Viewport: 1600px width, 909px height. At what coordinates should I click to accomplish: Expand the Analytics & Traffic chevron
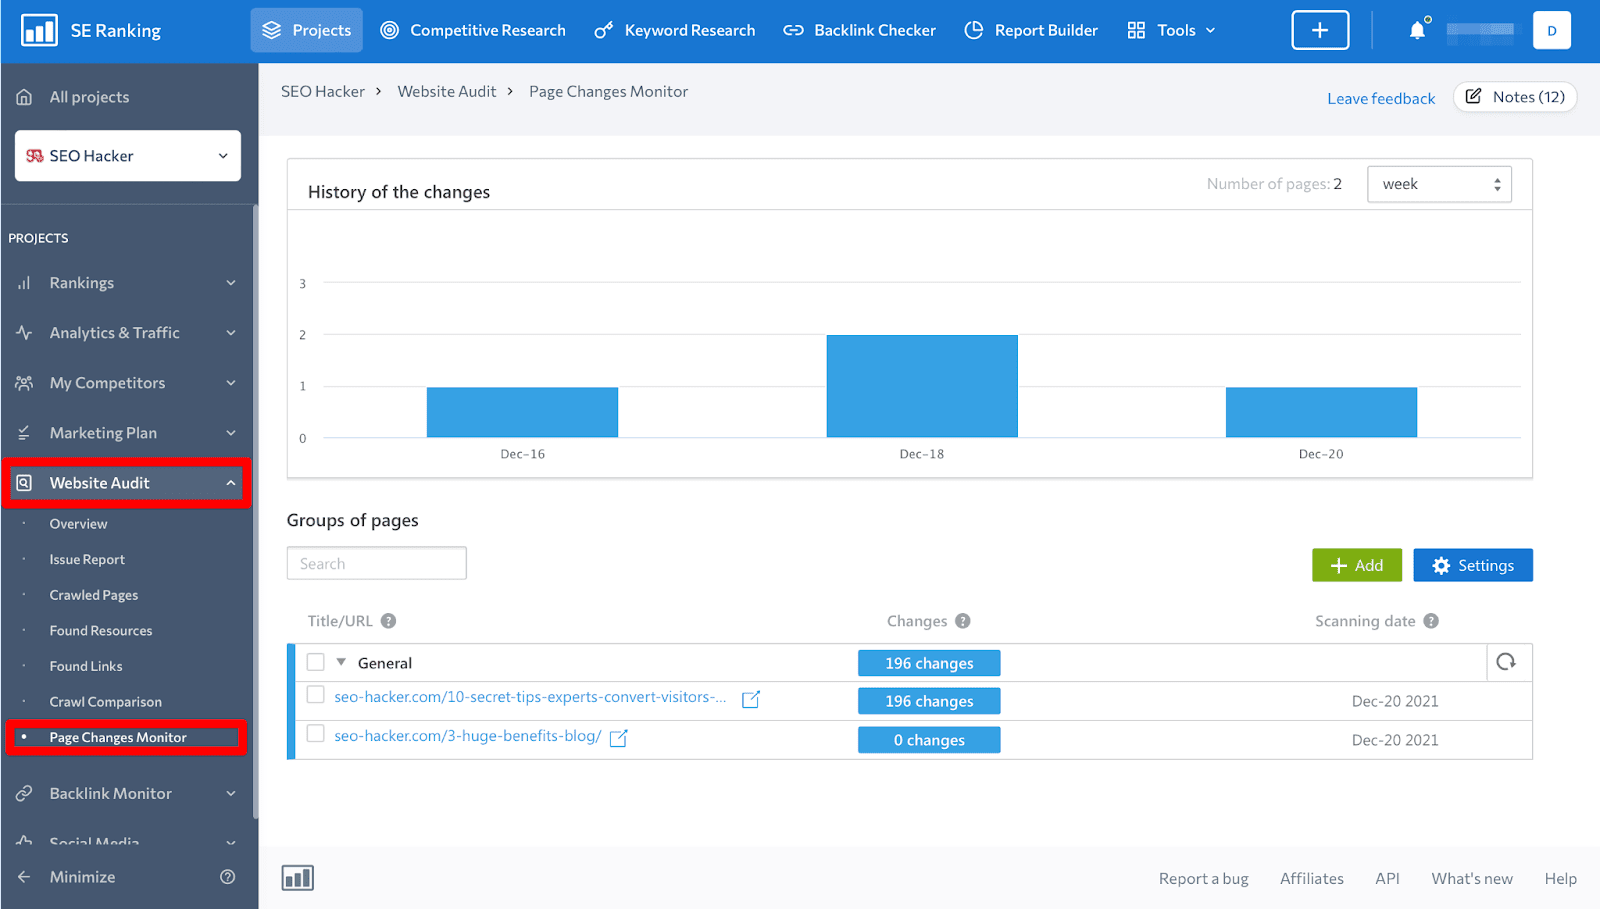231,333
